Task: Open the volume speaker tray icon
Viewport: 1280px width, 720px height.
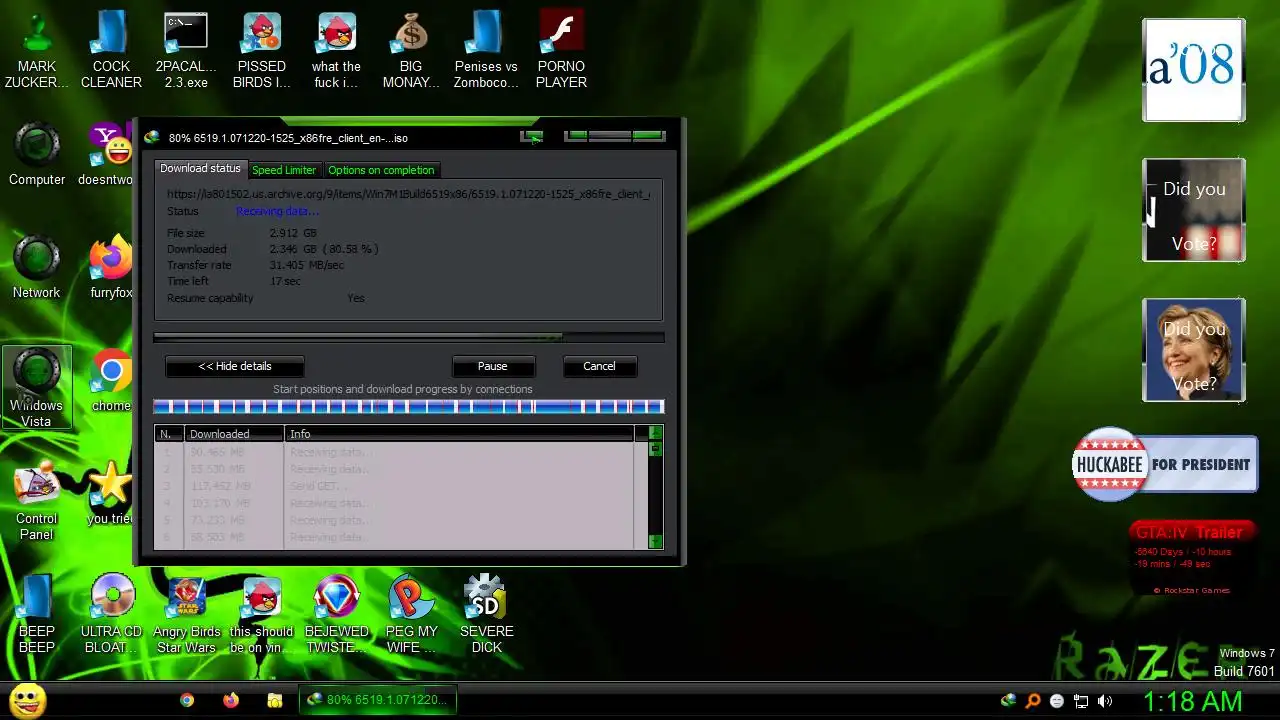Action: 1105,701
